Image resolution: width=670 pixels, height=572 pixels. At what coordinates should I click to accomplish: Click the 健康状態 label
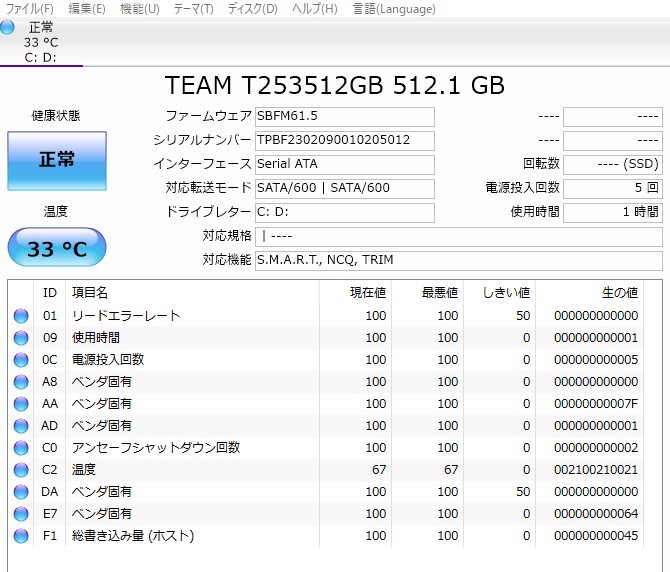pyautogui.click(x=56, y=116)
